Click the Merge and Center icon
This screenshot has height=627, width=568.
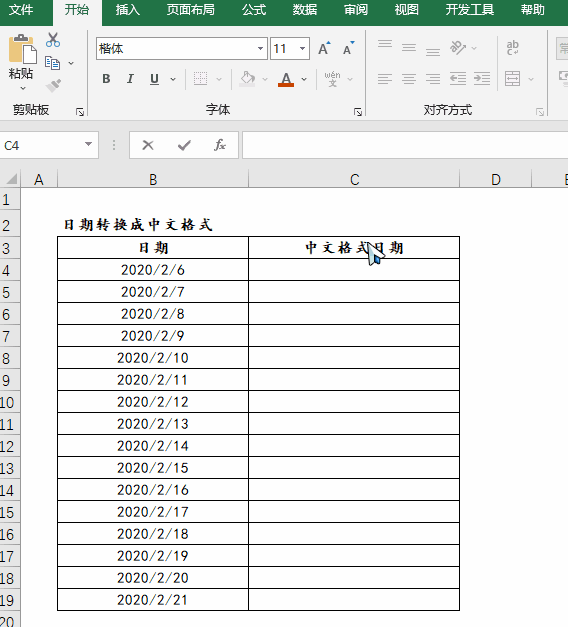click(x=512, y=79)
